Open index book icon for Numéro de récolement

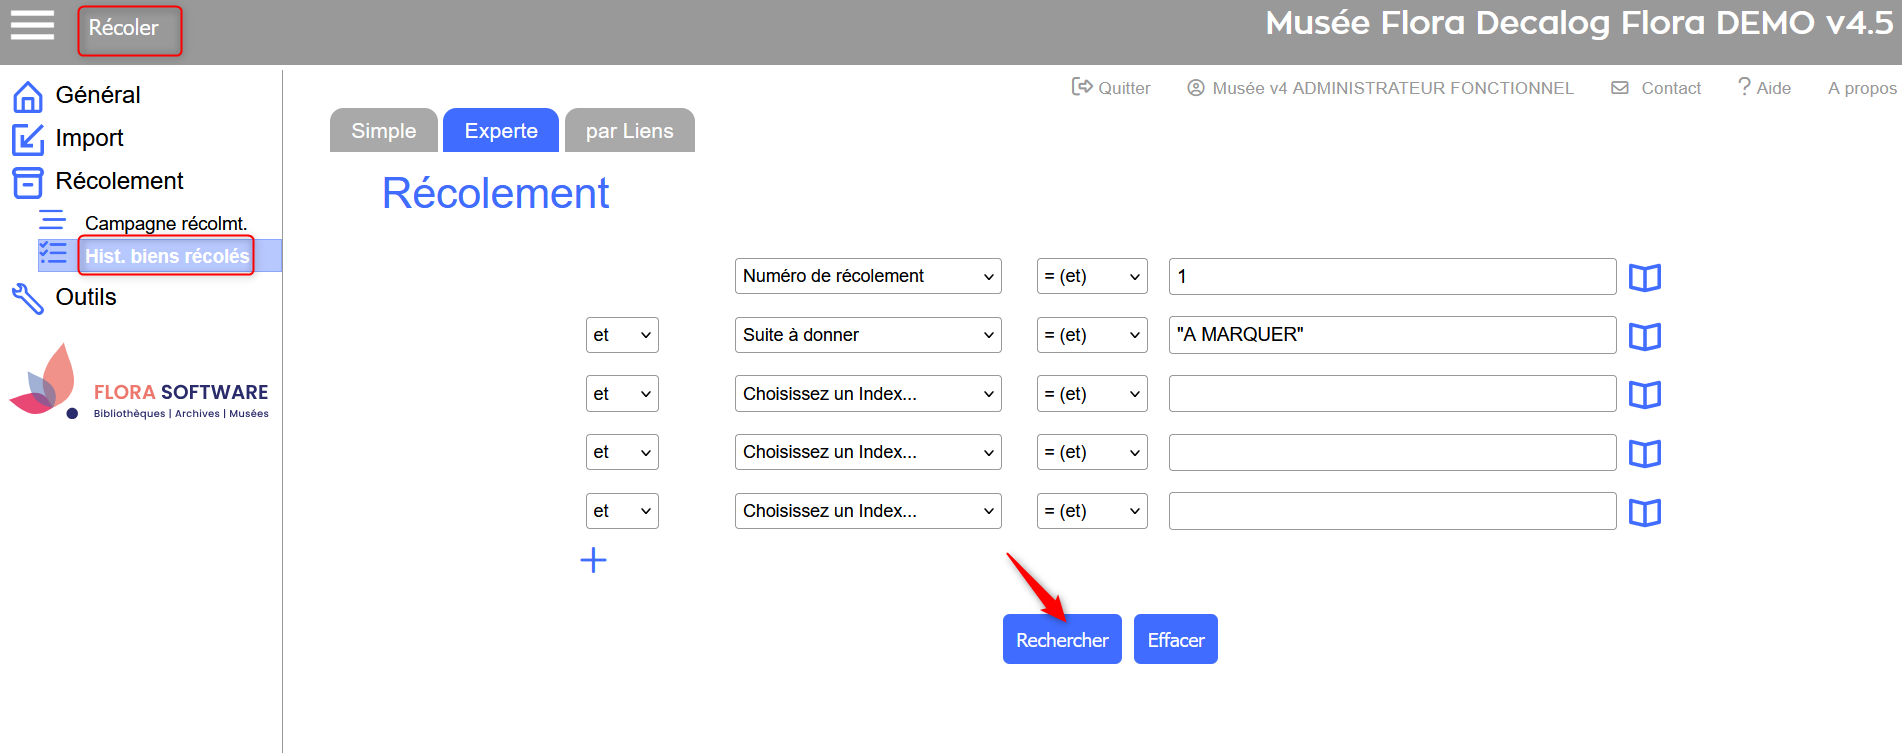pos(1644,277)
